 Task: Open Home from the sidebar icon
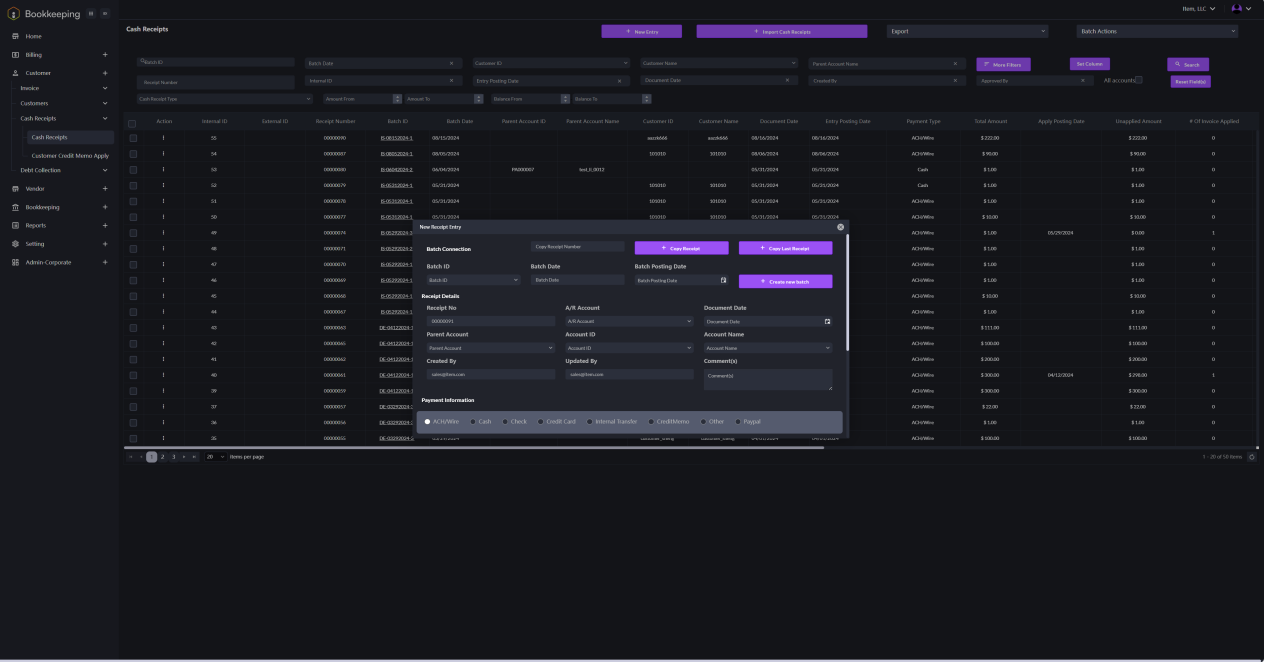[x=14, y=34]
